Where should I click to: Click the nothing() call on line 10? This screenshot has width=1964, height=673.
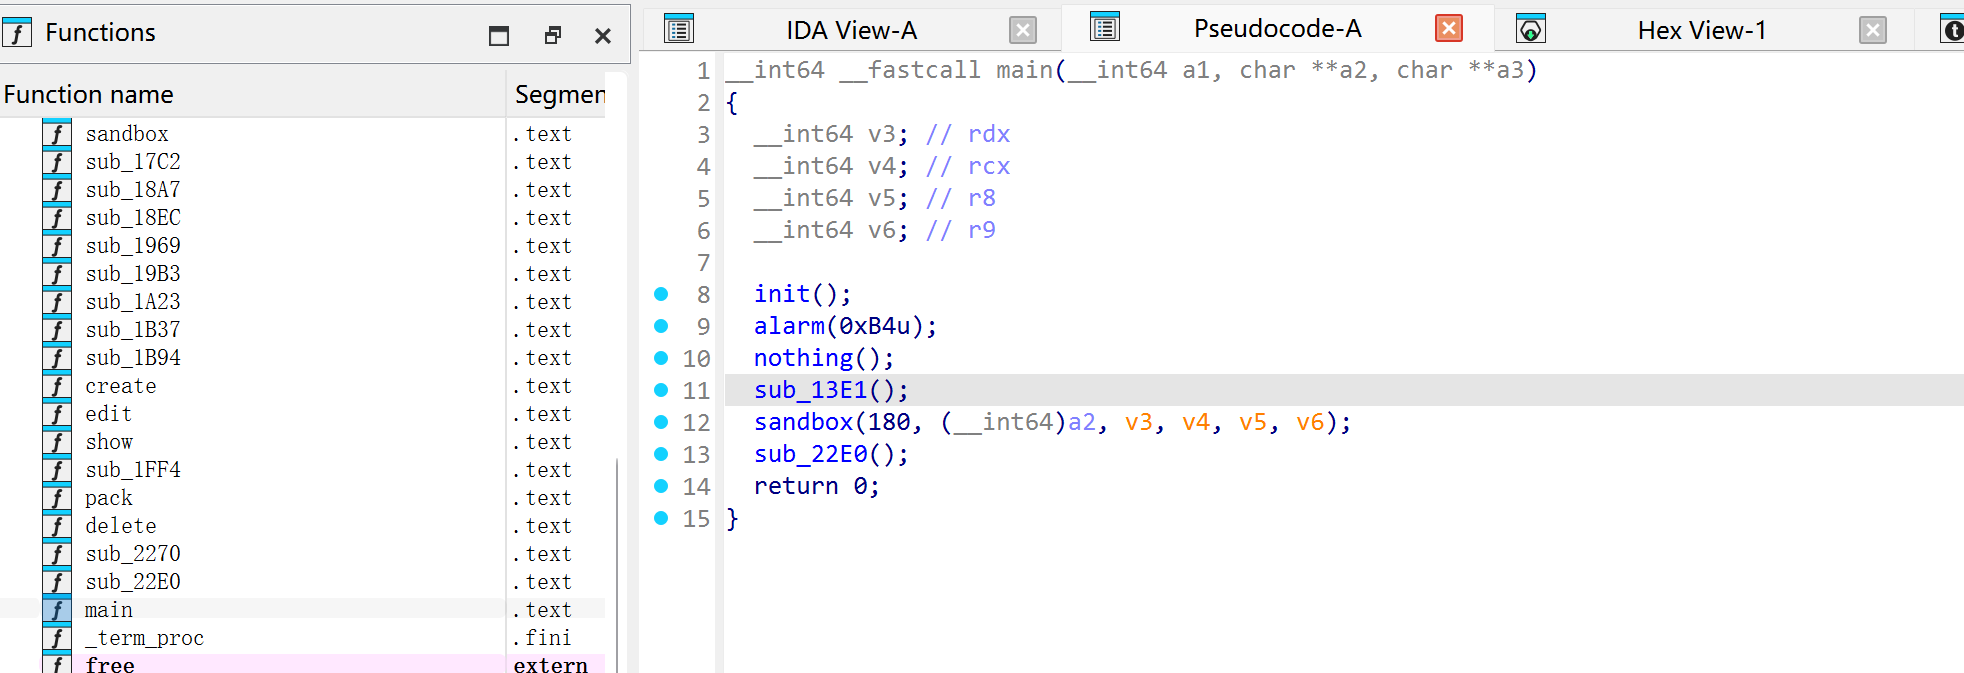824,358
